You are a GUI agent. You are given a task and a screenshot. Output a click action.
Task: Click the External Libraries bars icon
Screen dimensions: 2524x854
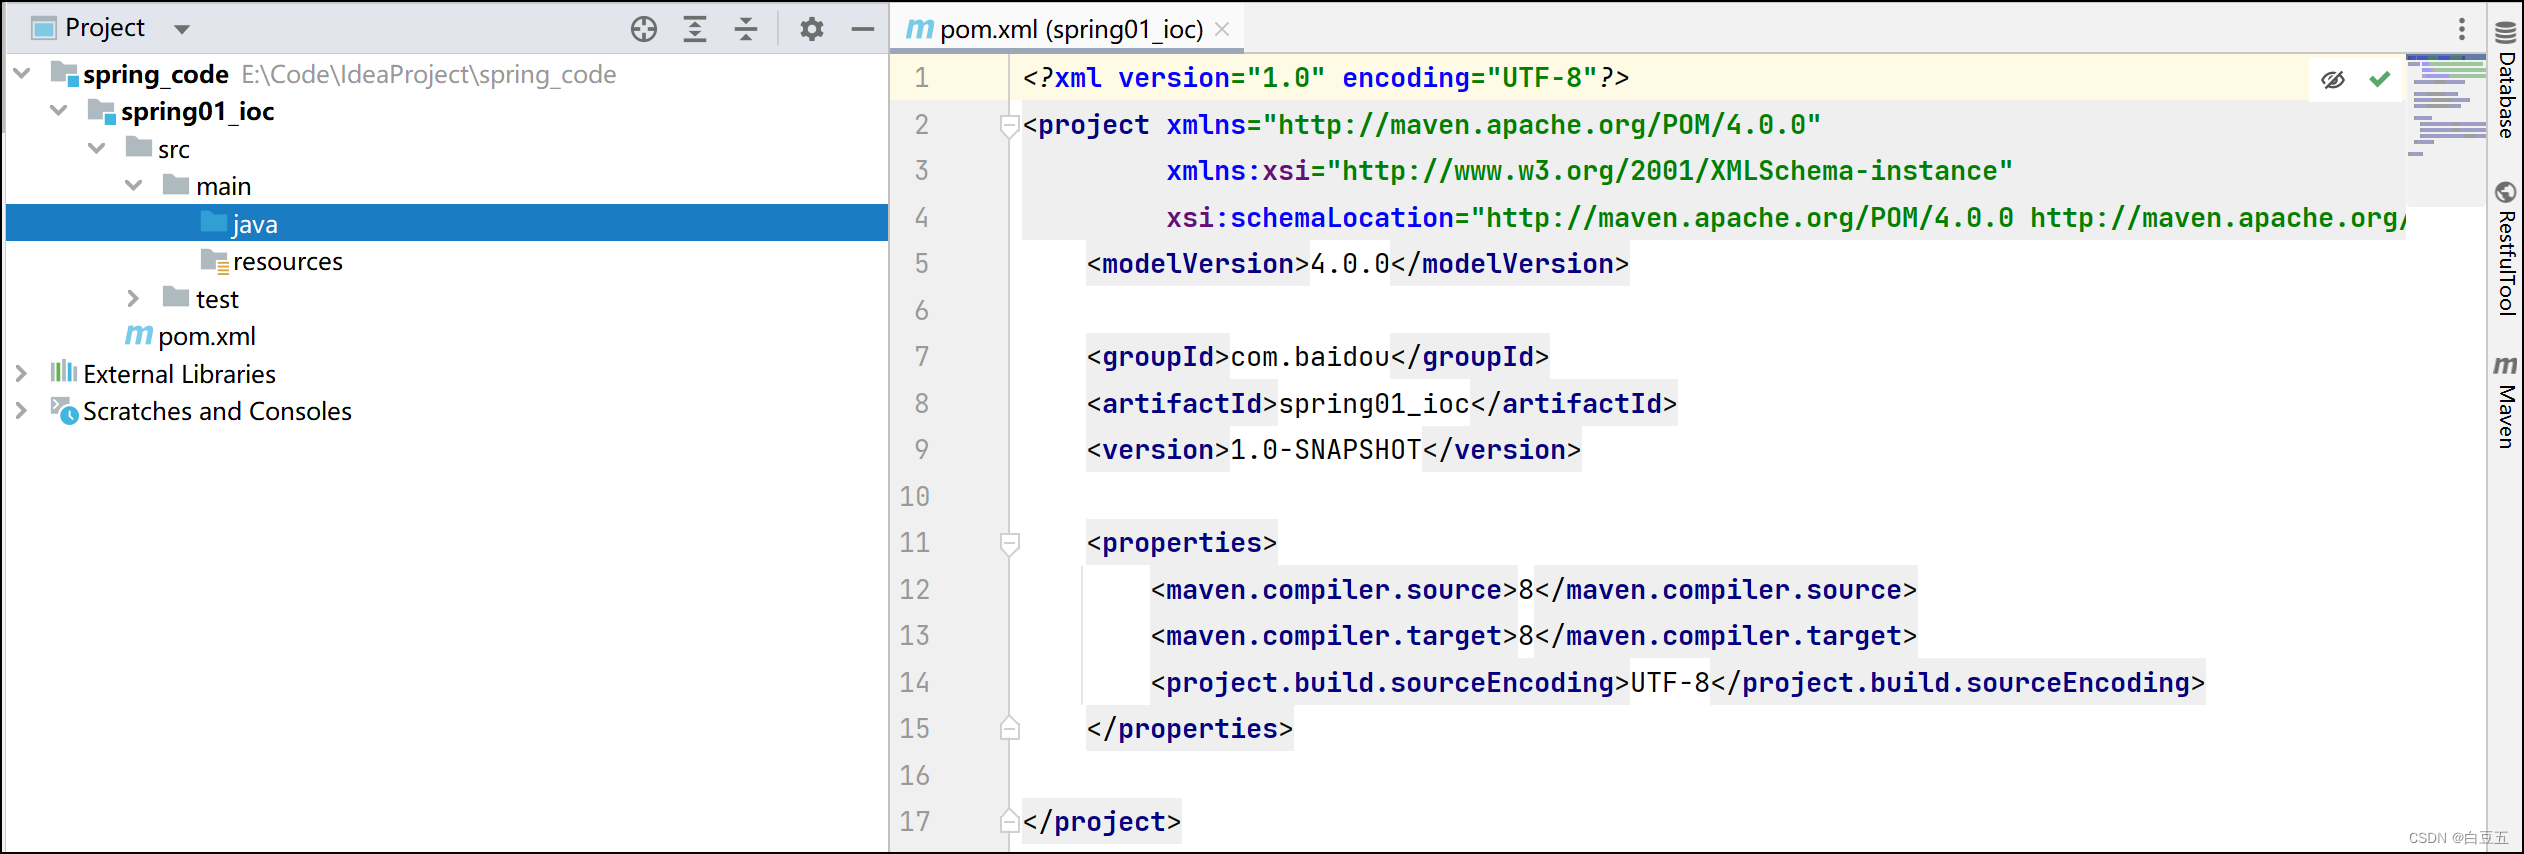pos(64,372)
